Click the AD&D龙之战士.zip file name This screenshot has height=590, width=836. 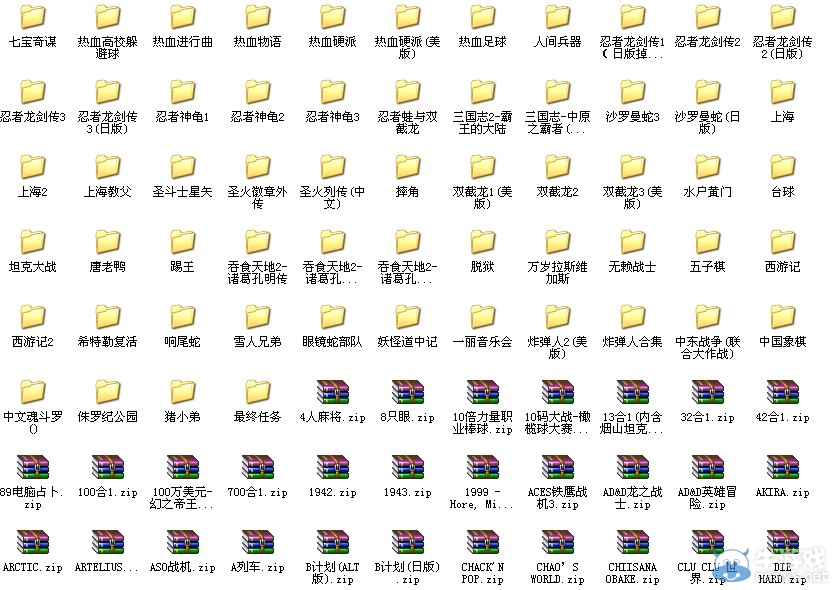632,498
